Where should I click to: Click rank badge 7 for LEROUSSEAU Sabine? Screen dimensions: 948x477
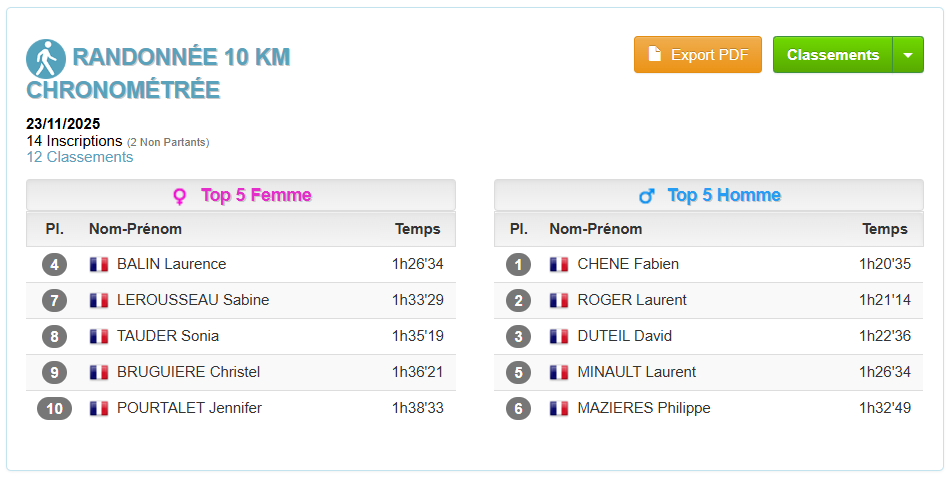click(x=54, y=300)
